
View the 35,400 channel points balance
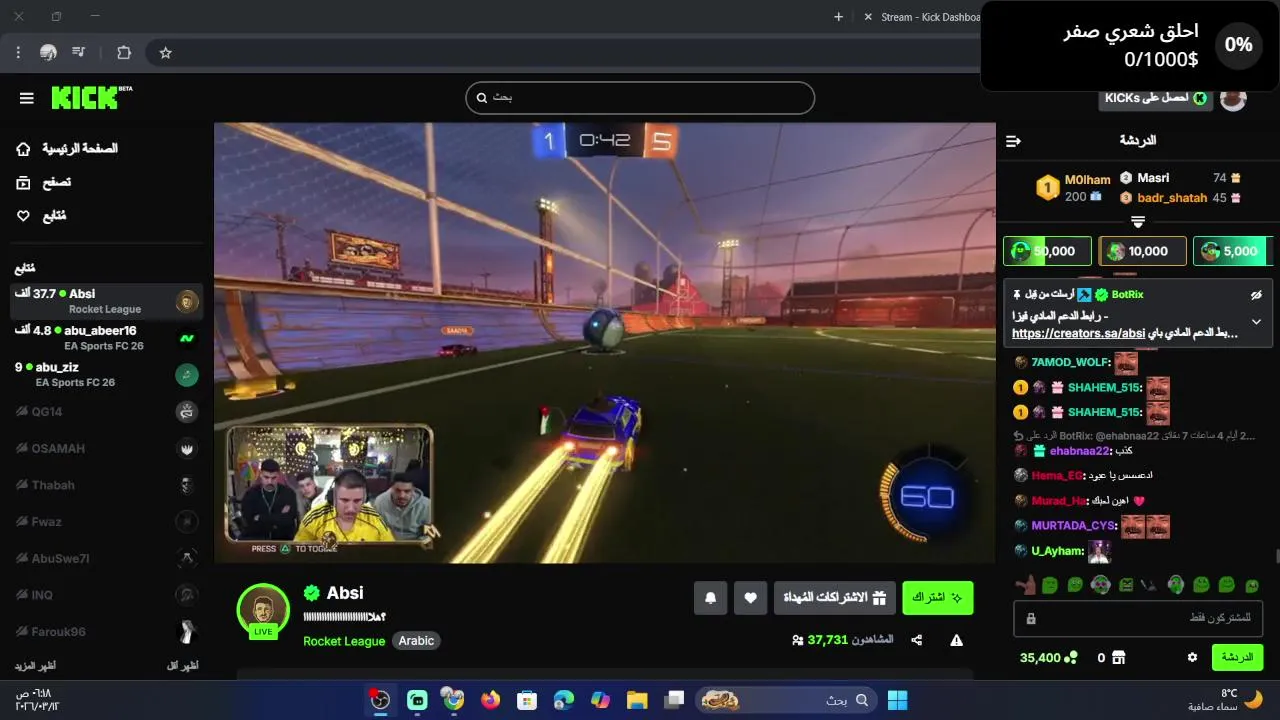(x=1048, y=657)
